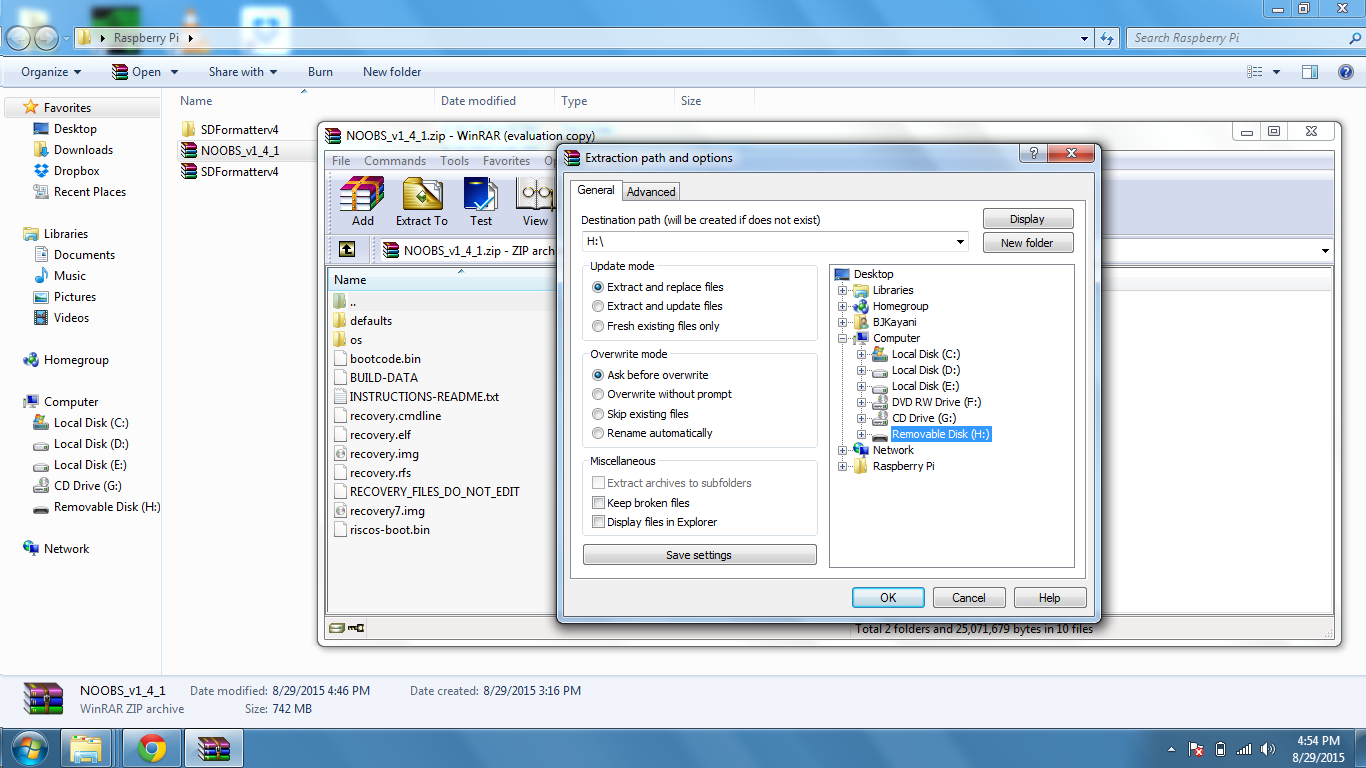Open WinRAR Tools menu
Image resolution: width=1366 pixels, height=768 pixels.
[454, 161]
